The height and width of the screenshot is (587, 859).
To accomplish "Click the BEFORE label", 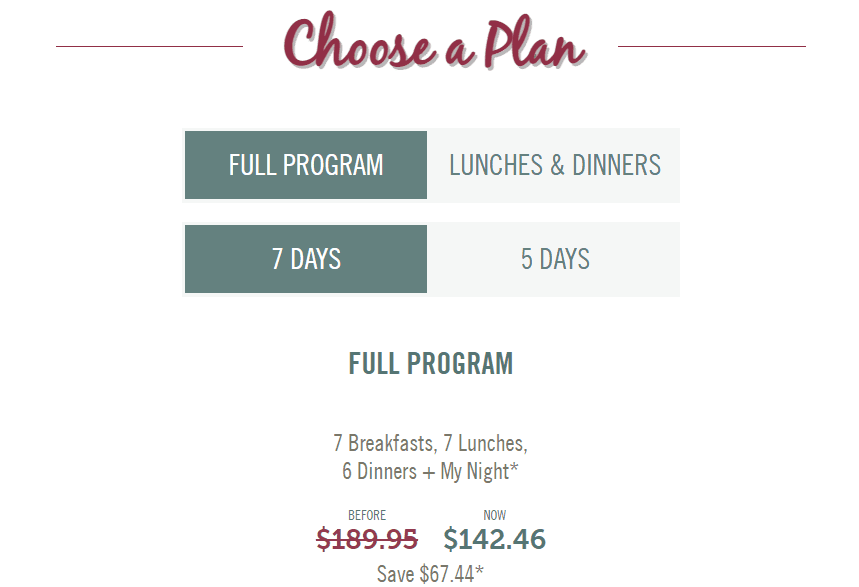I will click(367, 515).
